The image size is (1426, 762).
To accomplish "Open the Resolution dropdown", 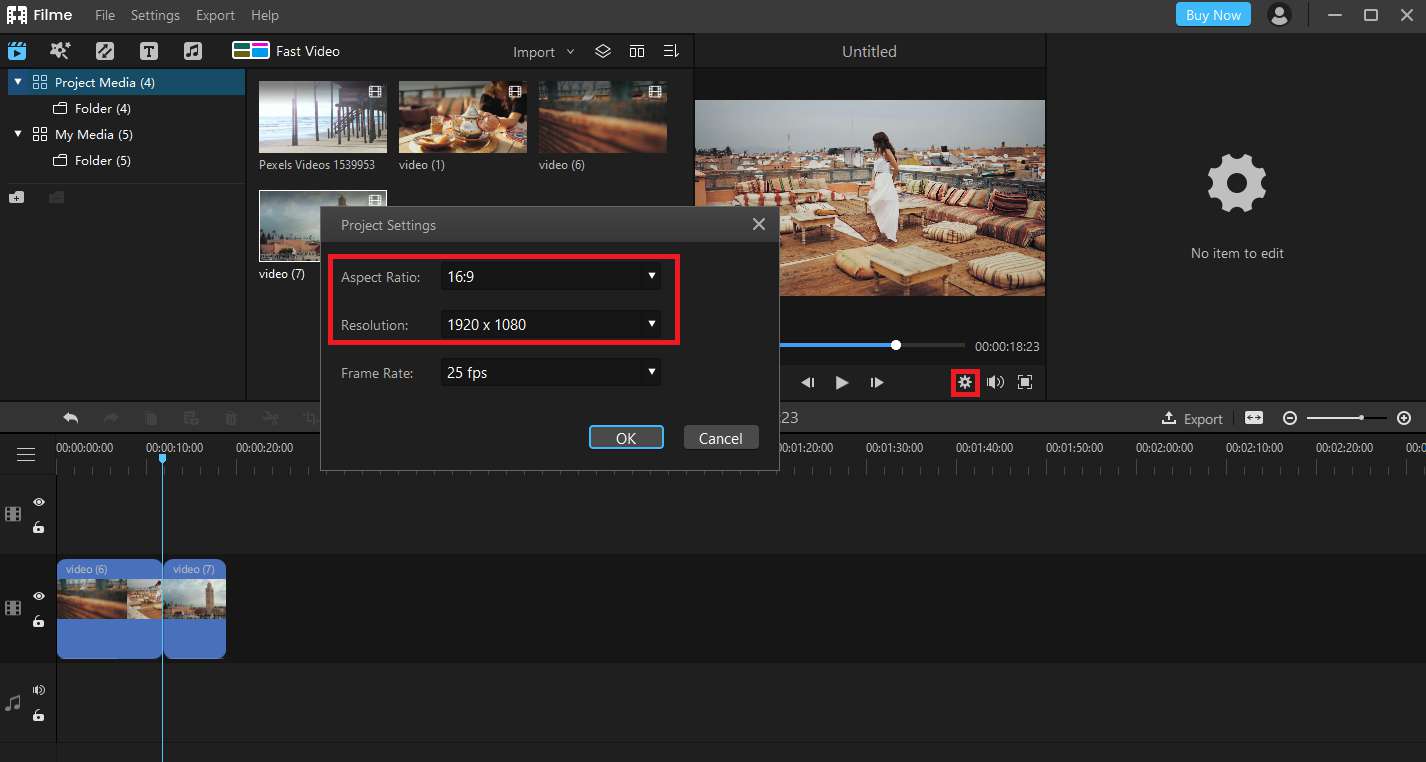I will [x=551, y=324].
